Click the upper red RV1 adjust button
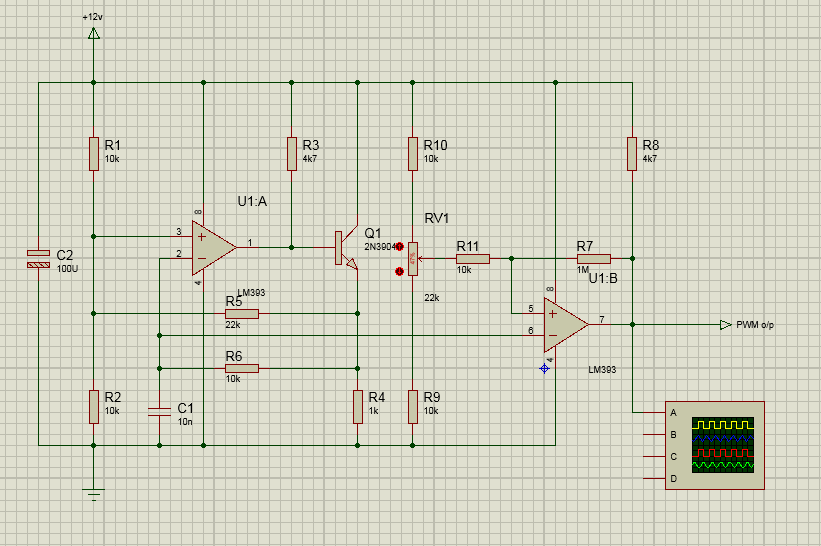The image size is (821, 546). pyautogui.click(x=400, y=247)
